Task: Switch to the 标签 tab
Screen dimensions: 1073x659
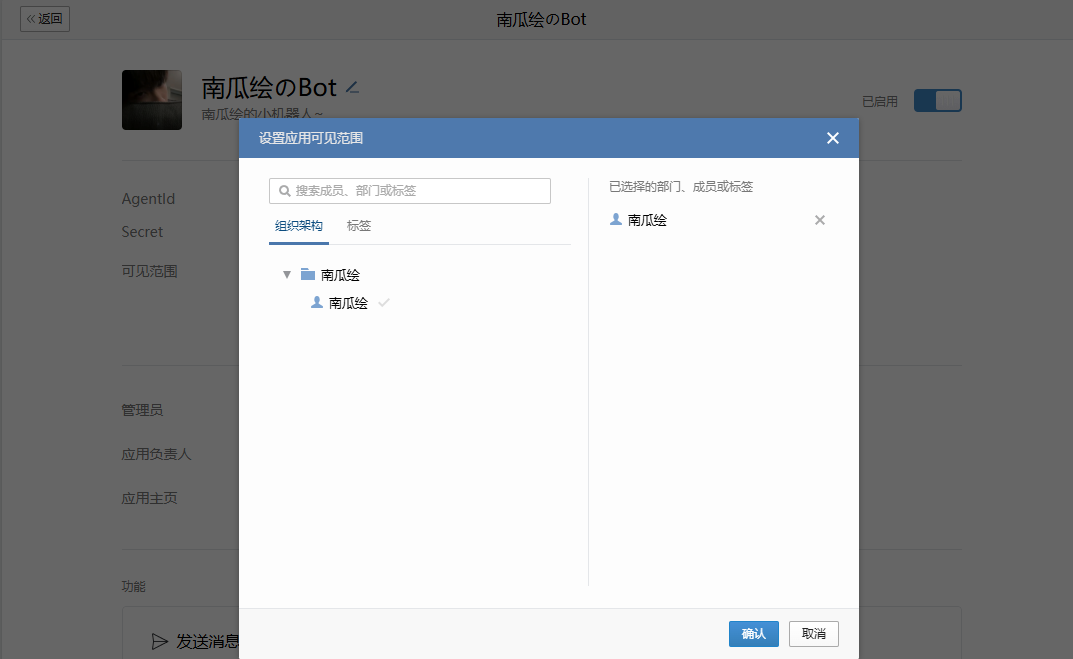Action: click(359, 226)
